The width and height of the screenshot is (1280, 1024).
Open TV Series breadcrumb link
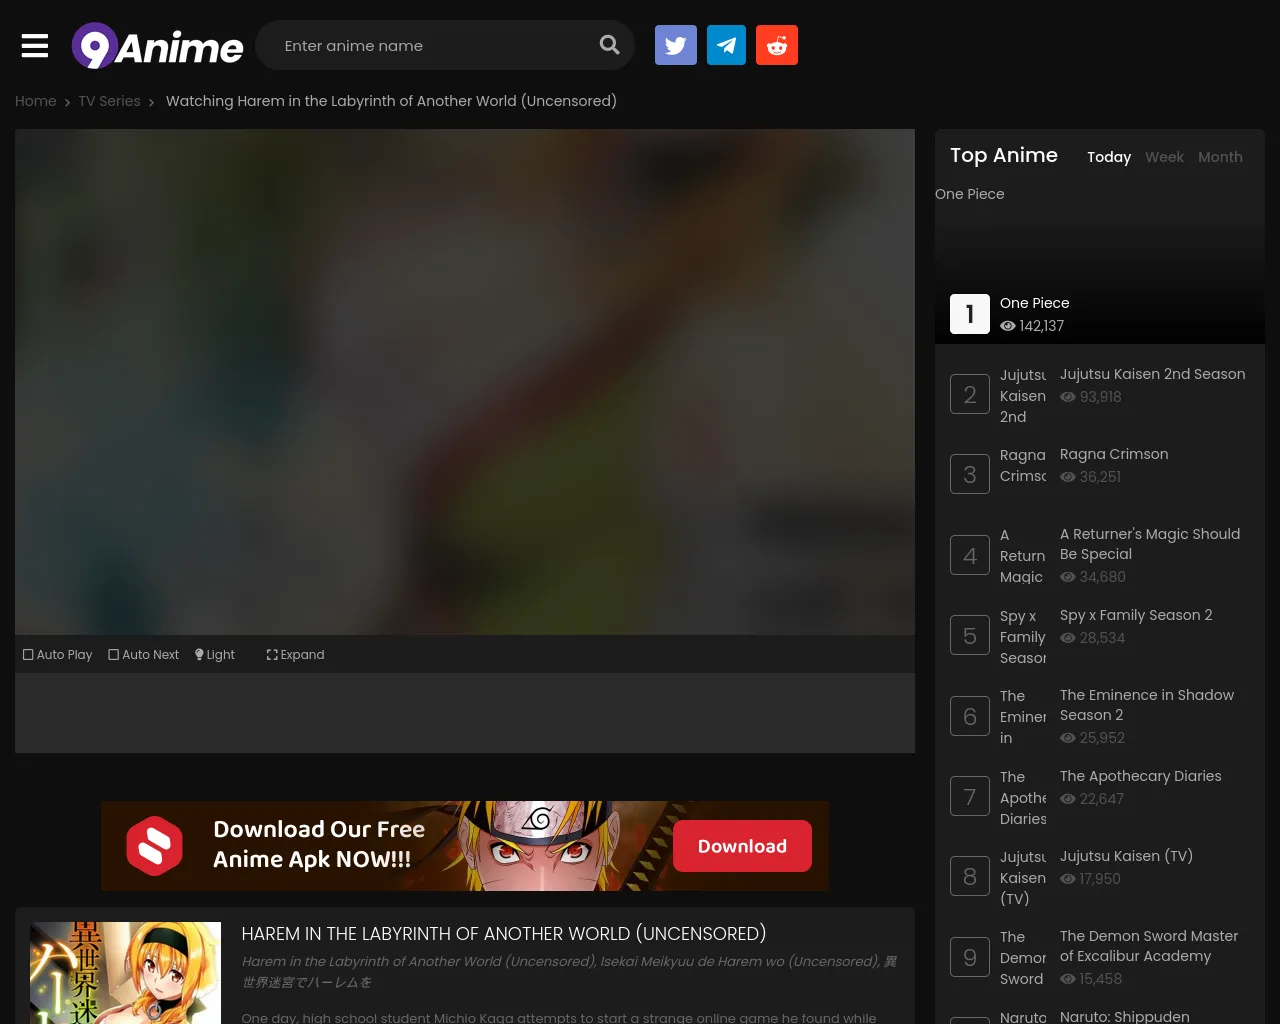coord(109,101)
